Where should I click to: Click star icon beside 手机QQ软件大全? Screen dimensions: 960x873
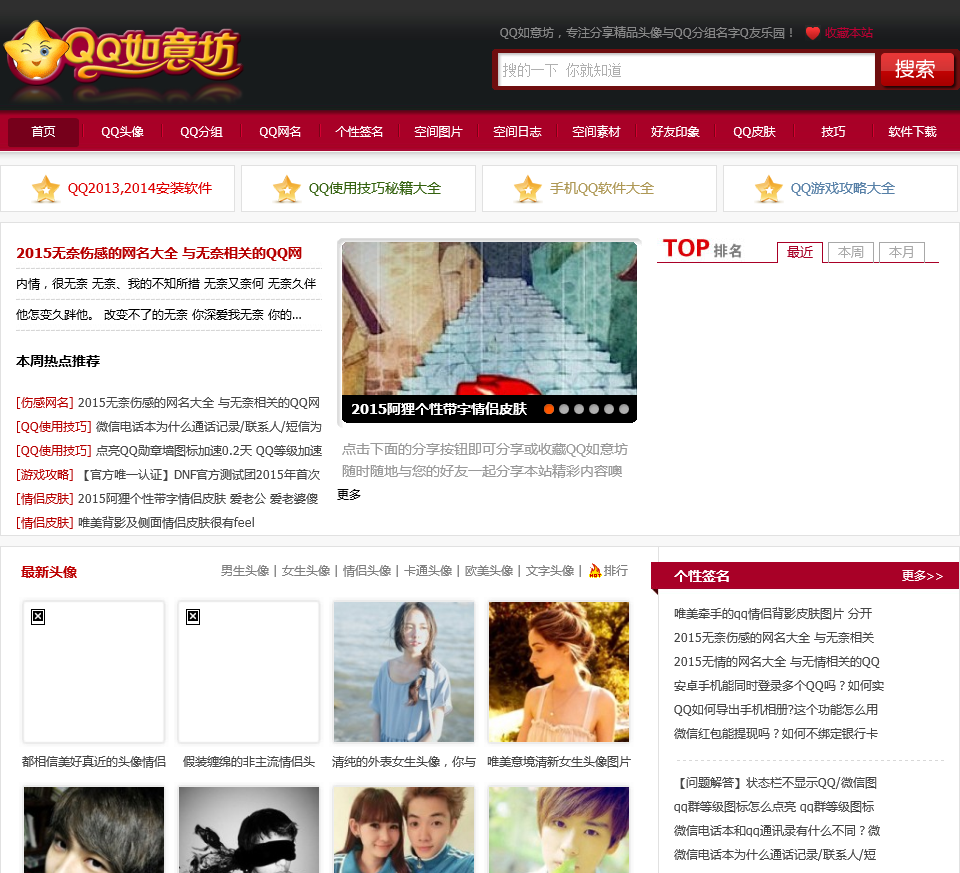pyautogui.click(x=528, y=189)
